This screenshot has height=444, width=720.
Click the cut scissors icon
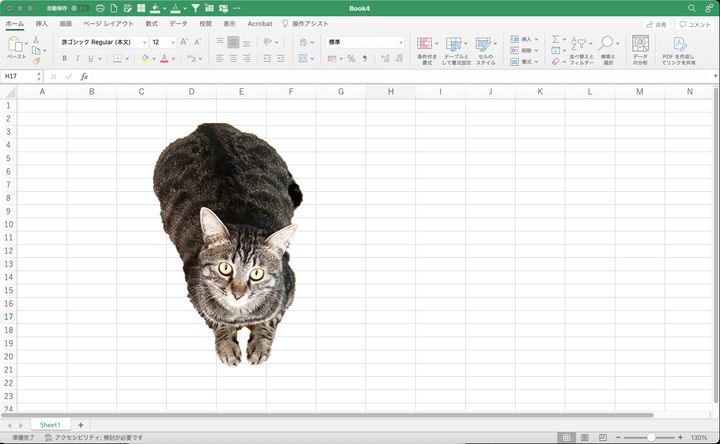click(37, 40)
